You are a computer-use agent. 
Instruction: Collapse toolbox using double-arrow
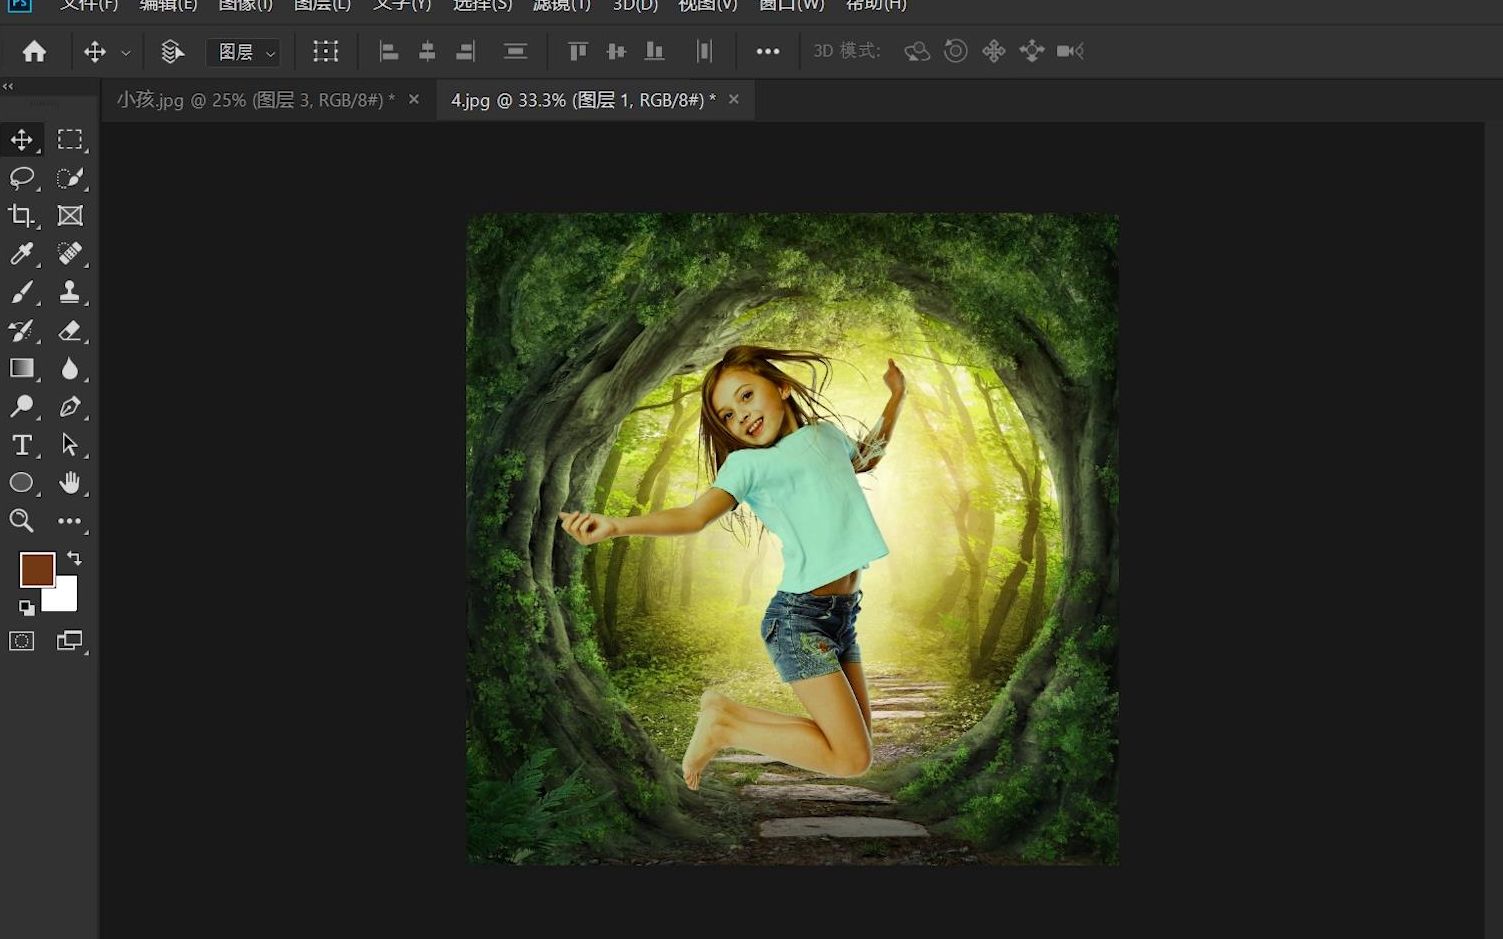[8, 86]
